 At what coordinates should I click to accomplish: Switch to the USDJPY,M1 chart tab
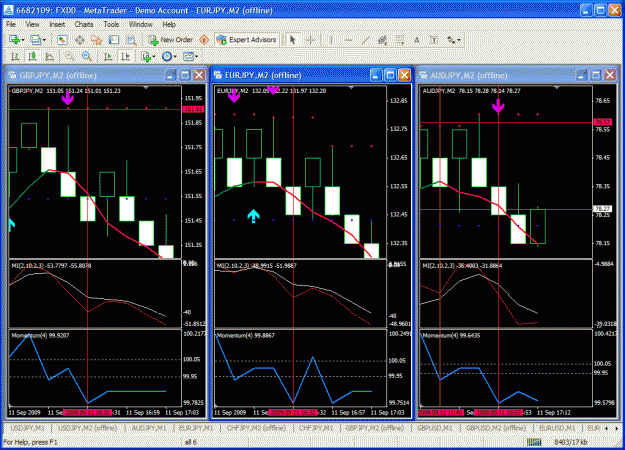[27, 428]
